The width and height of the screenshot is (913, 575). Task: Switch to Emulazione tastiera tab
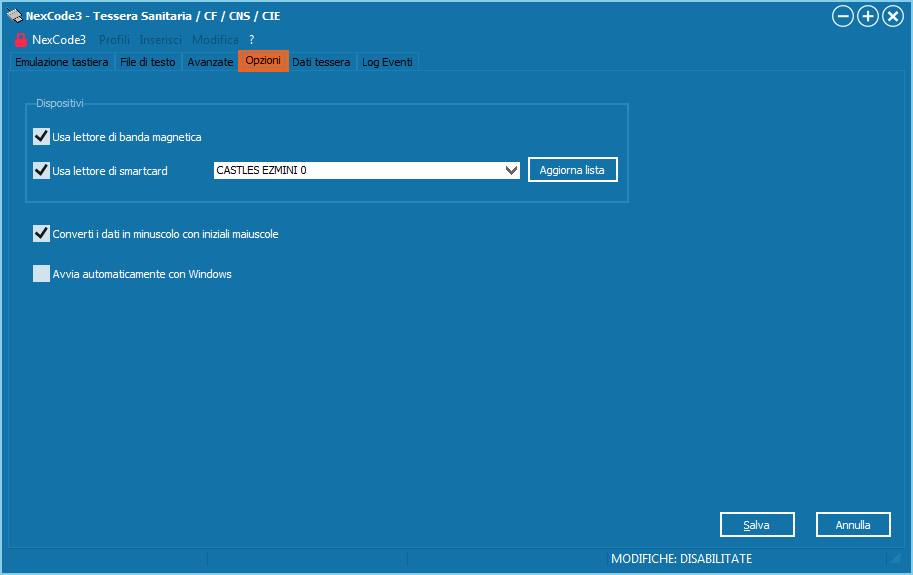pos(61,62)
